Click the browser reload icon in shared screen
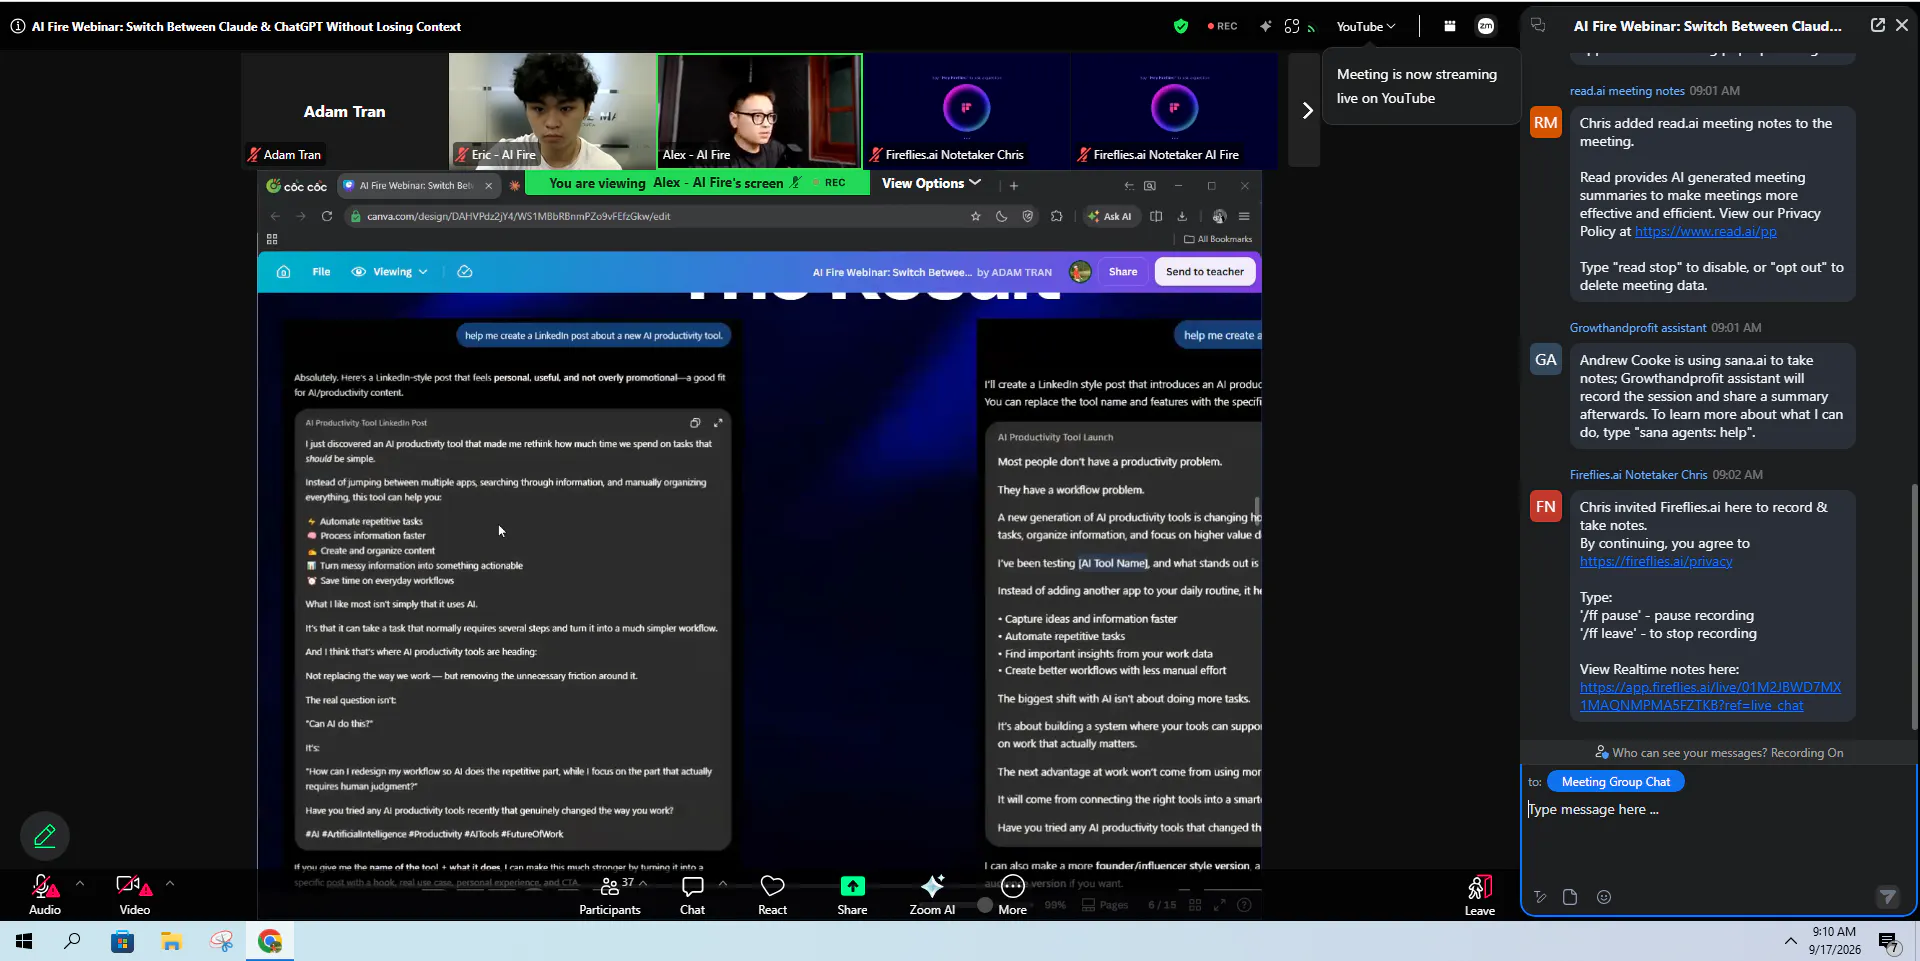 [x=327, y=216]
